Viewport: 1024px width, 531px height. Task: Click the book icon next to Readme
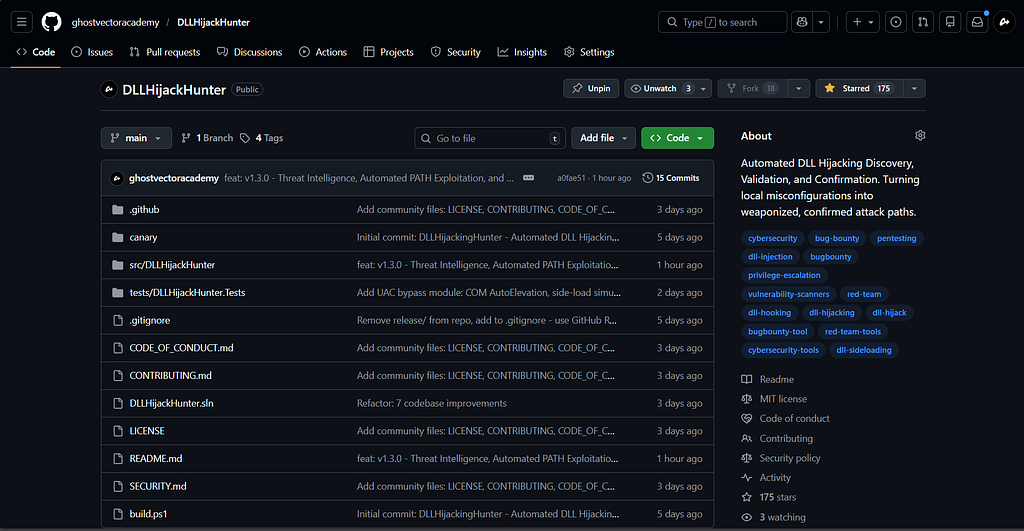point(746,379)
